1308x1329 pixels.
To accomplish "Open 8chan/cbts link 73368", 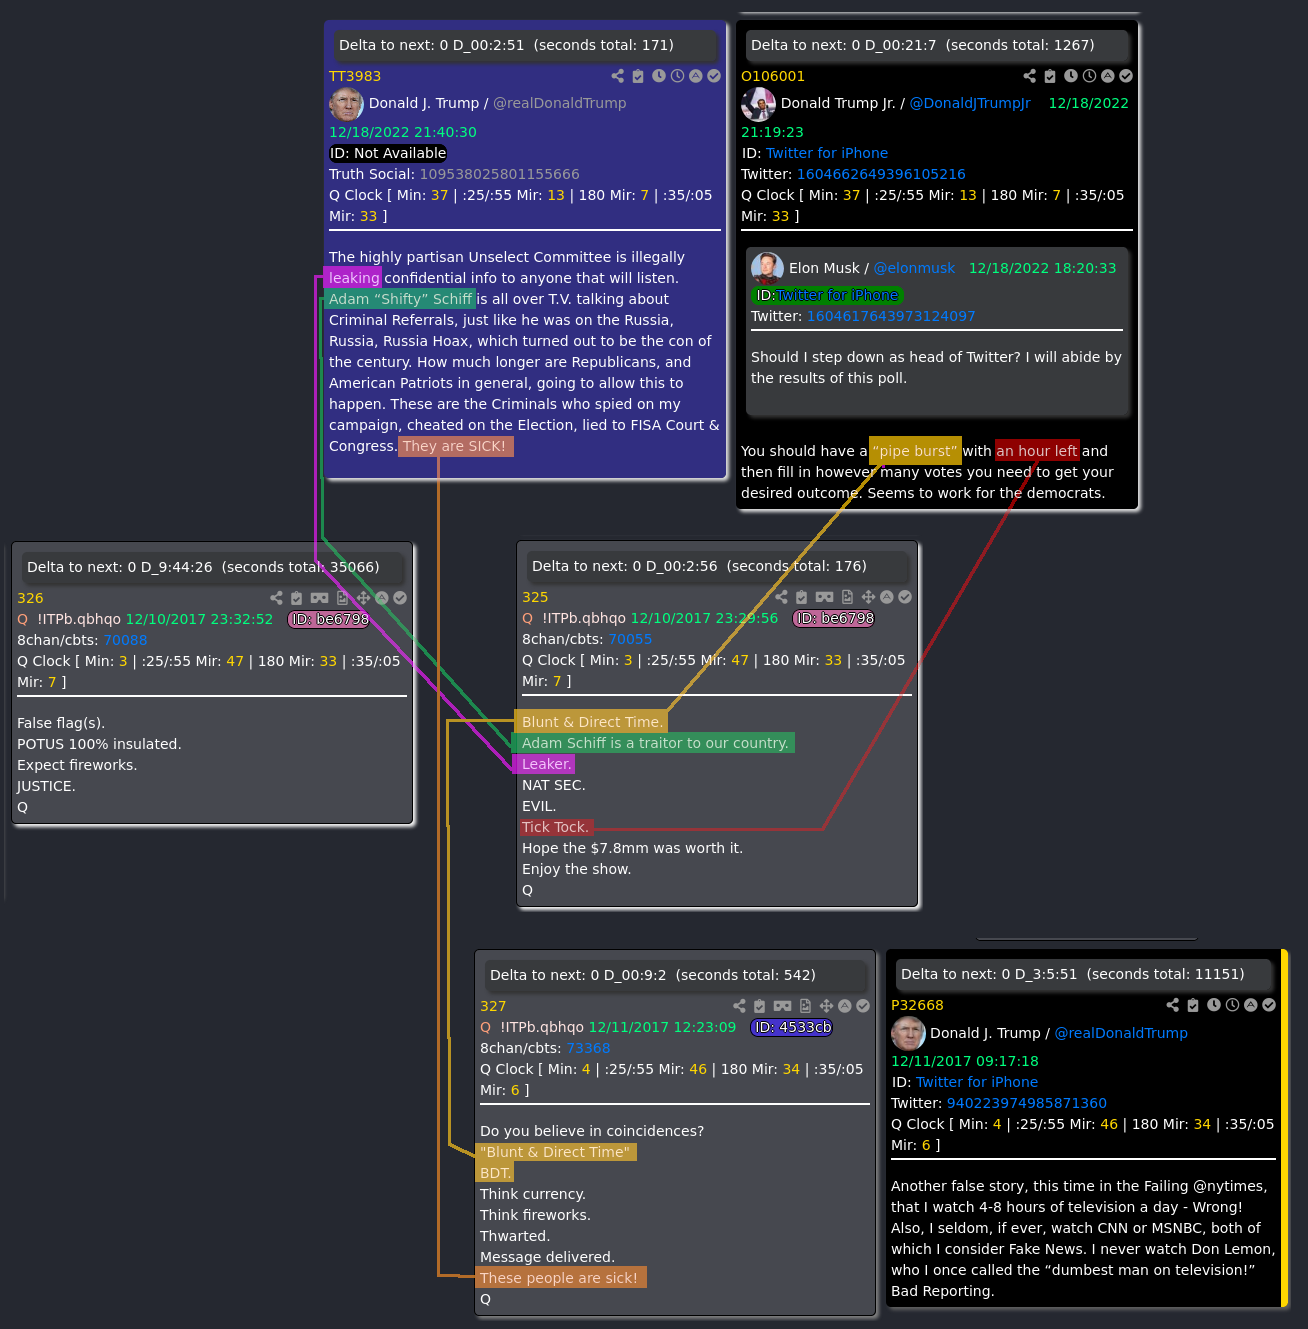I will click(588, 1048).
